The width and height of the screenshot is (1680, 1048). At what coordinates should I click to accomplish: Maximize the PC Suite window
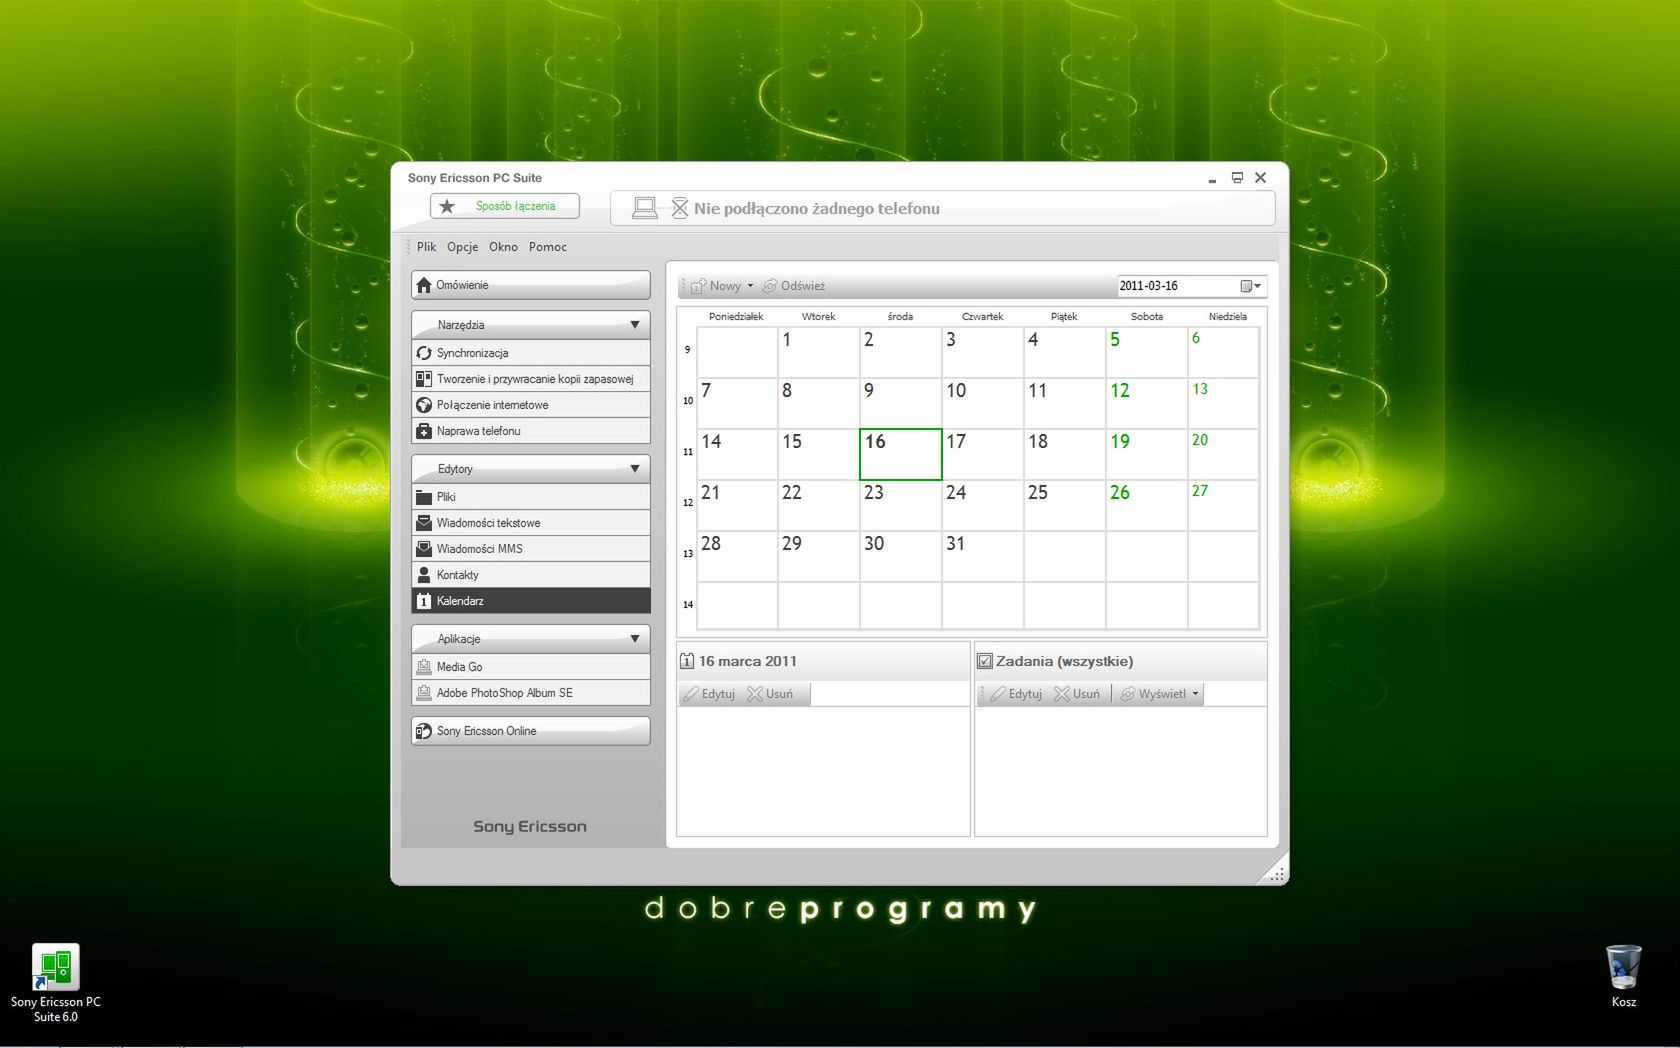[x=1237, y=178]
